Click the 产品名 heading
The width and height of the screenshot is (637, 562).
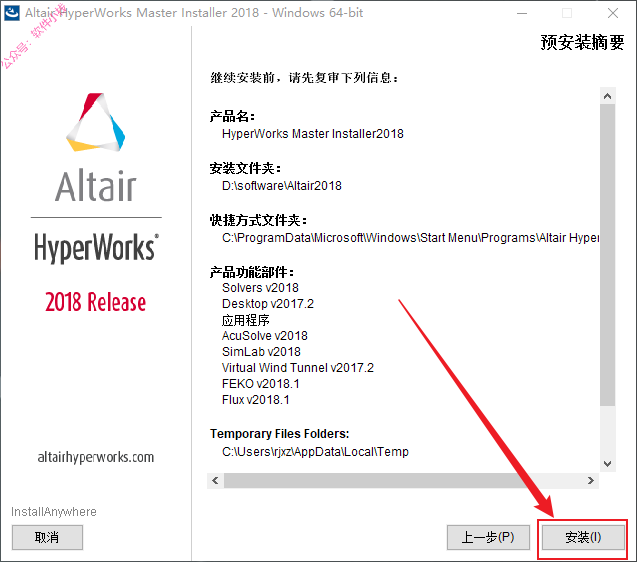click(x=232, y=116)
